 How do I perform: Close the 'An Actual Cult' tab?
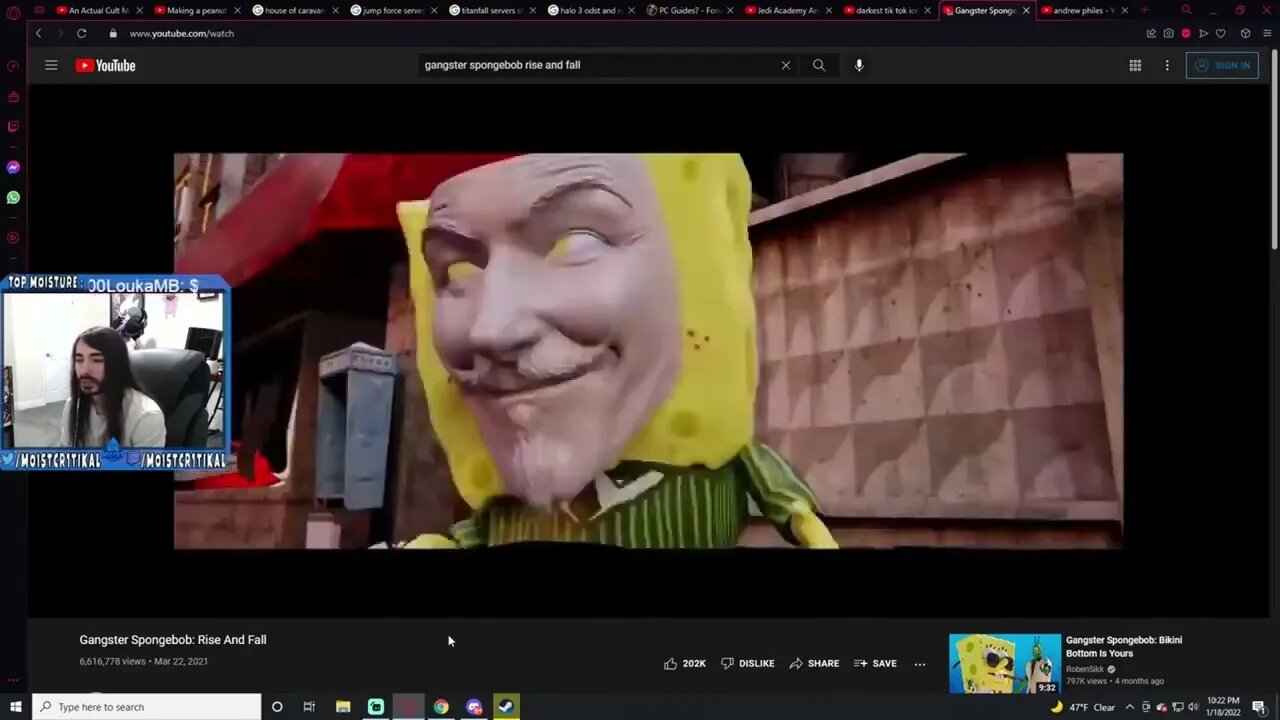click(x=139, y=10)
